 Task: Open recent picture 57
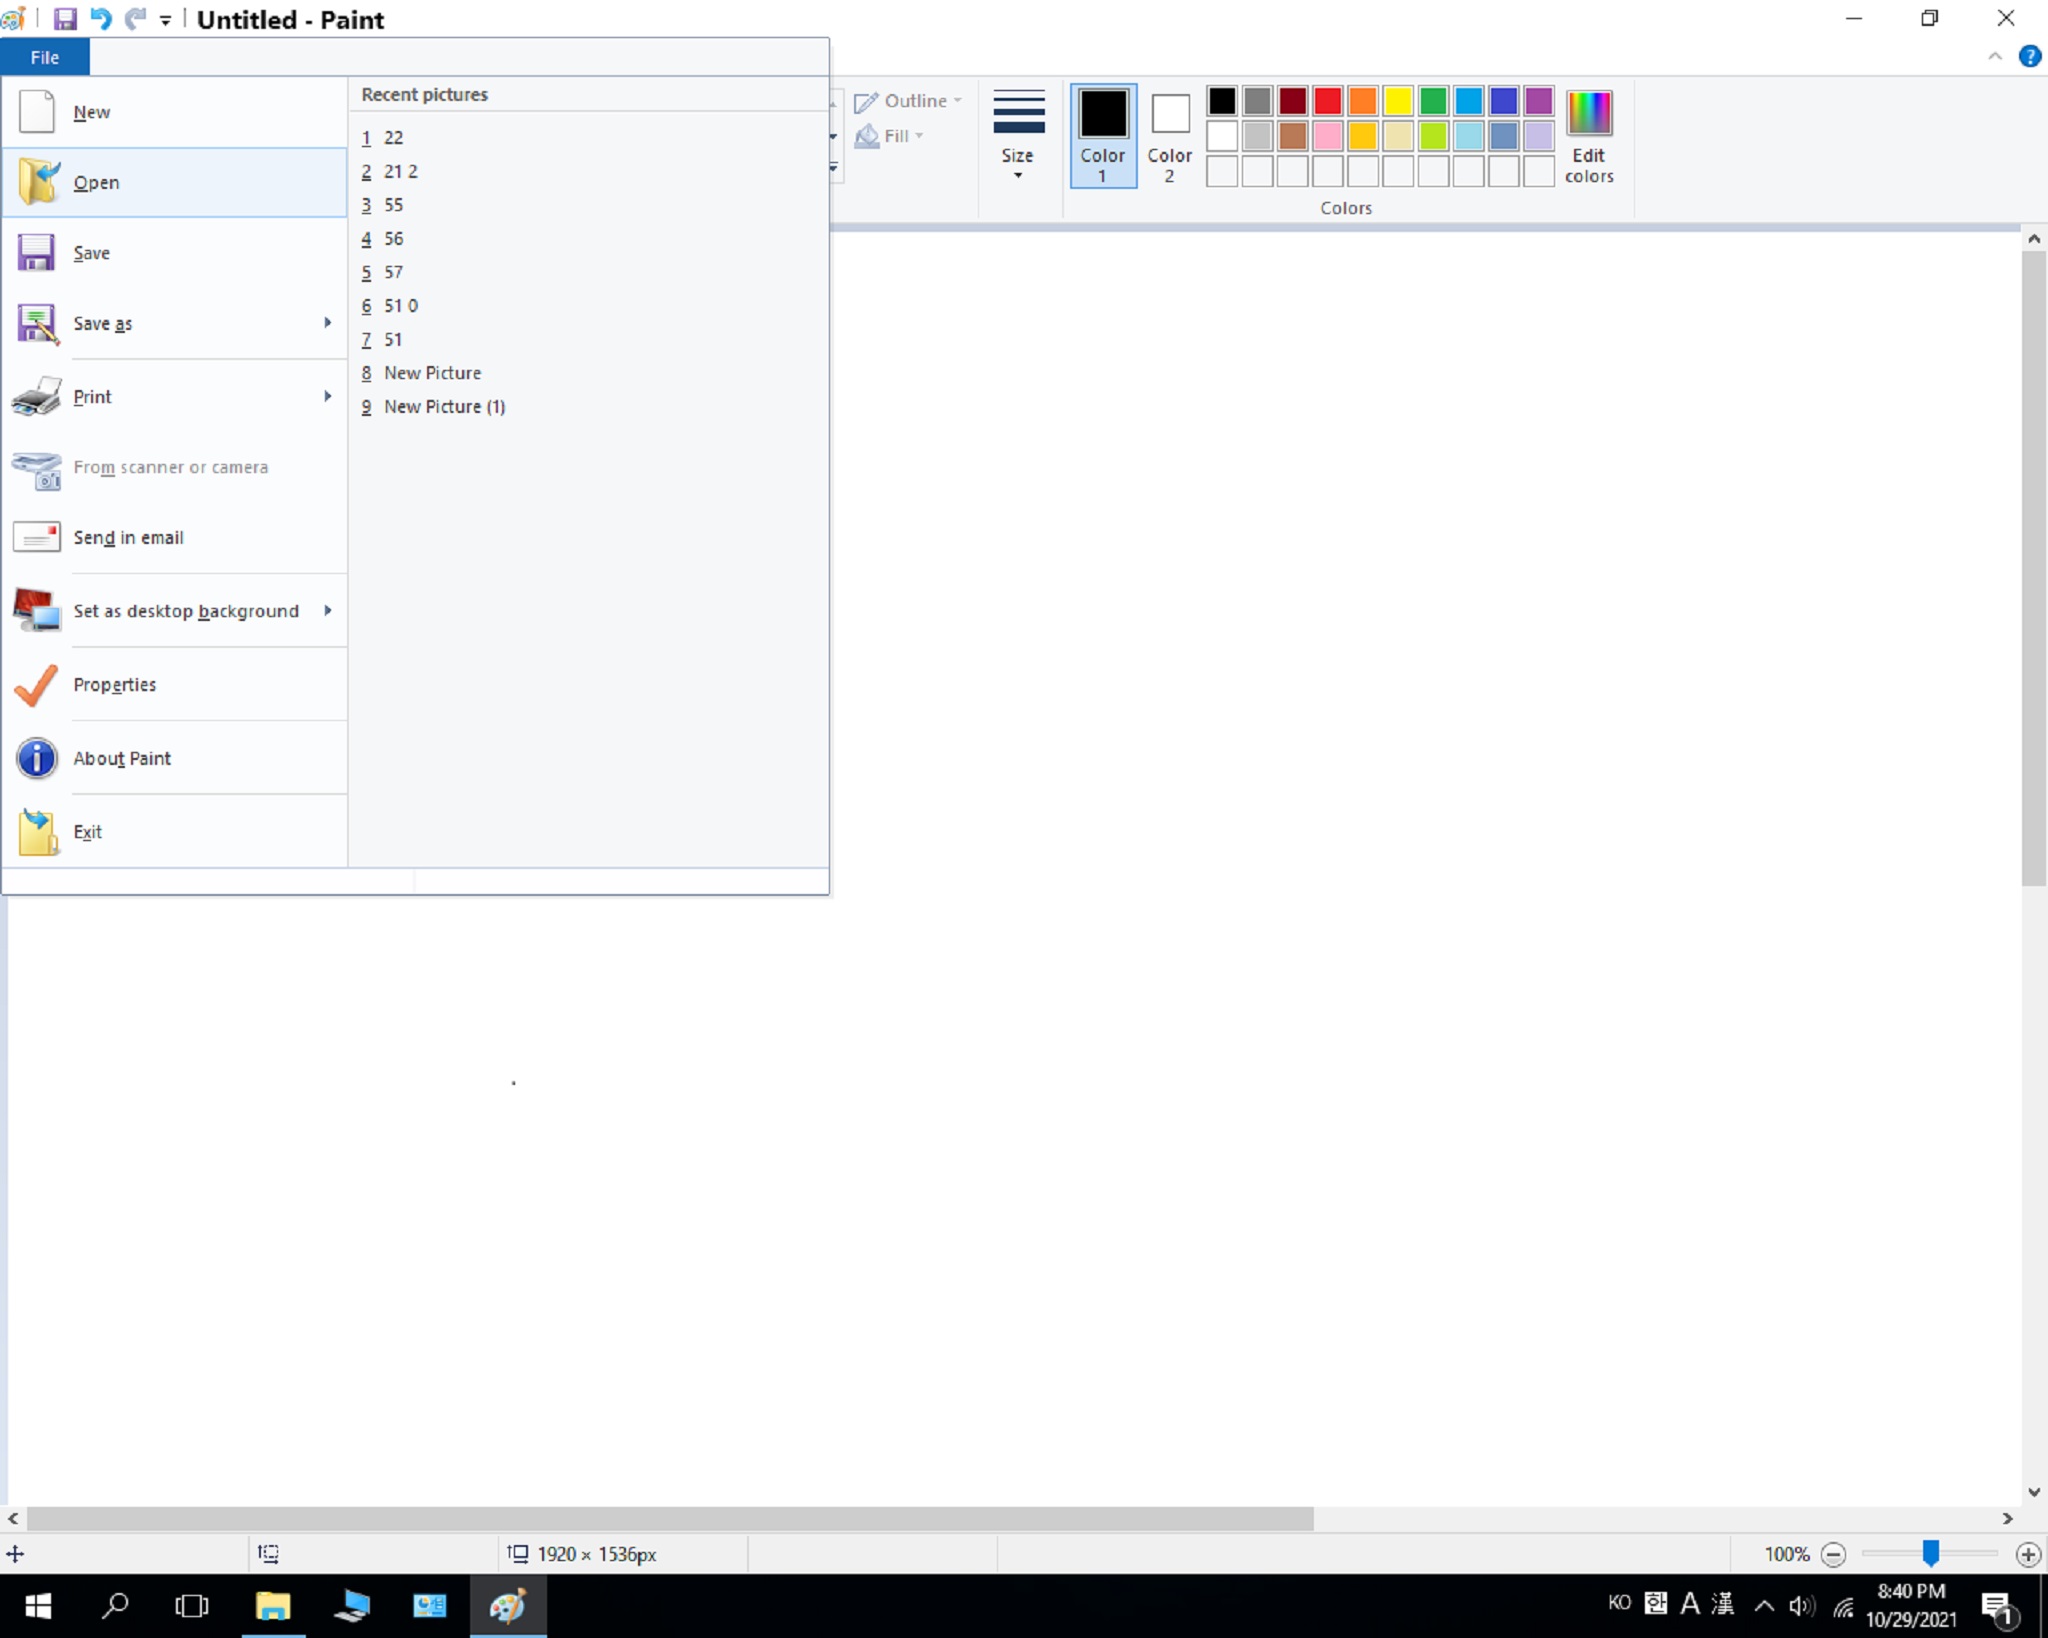tap(590, 272)
